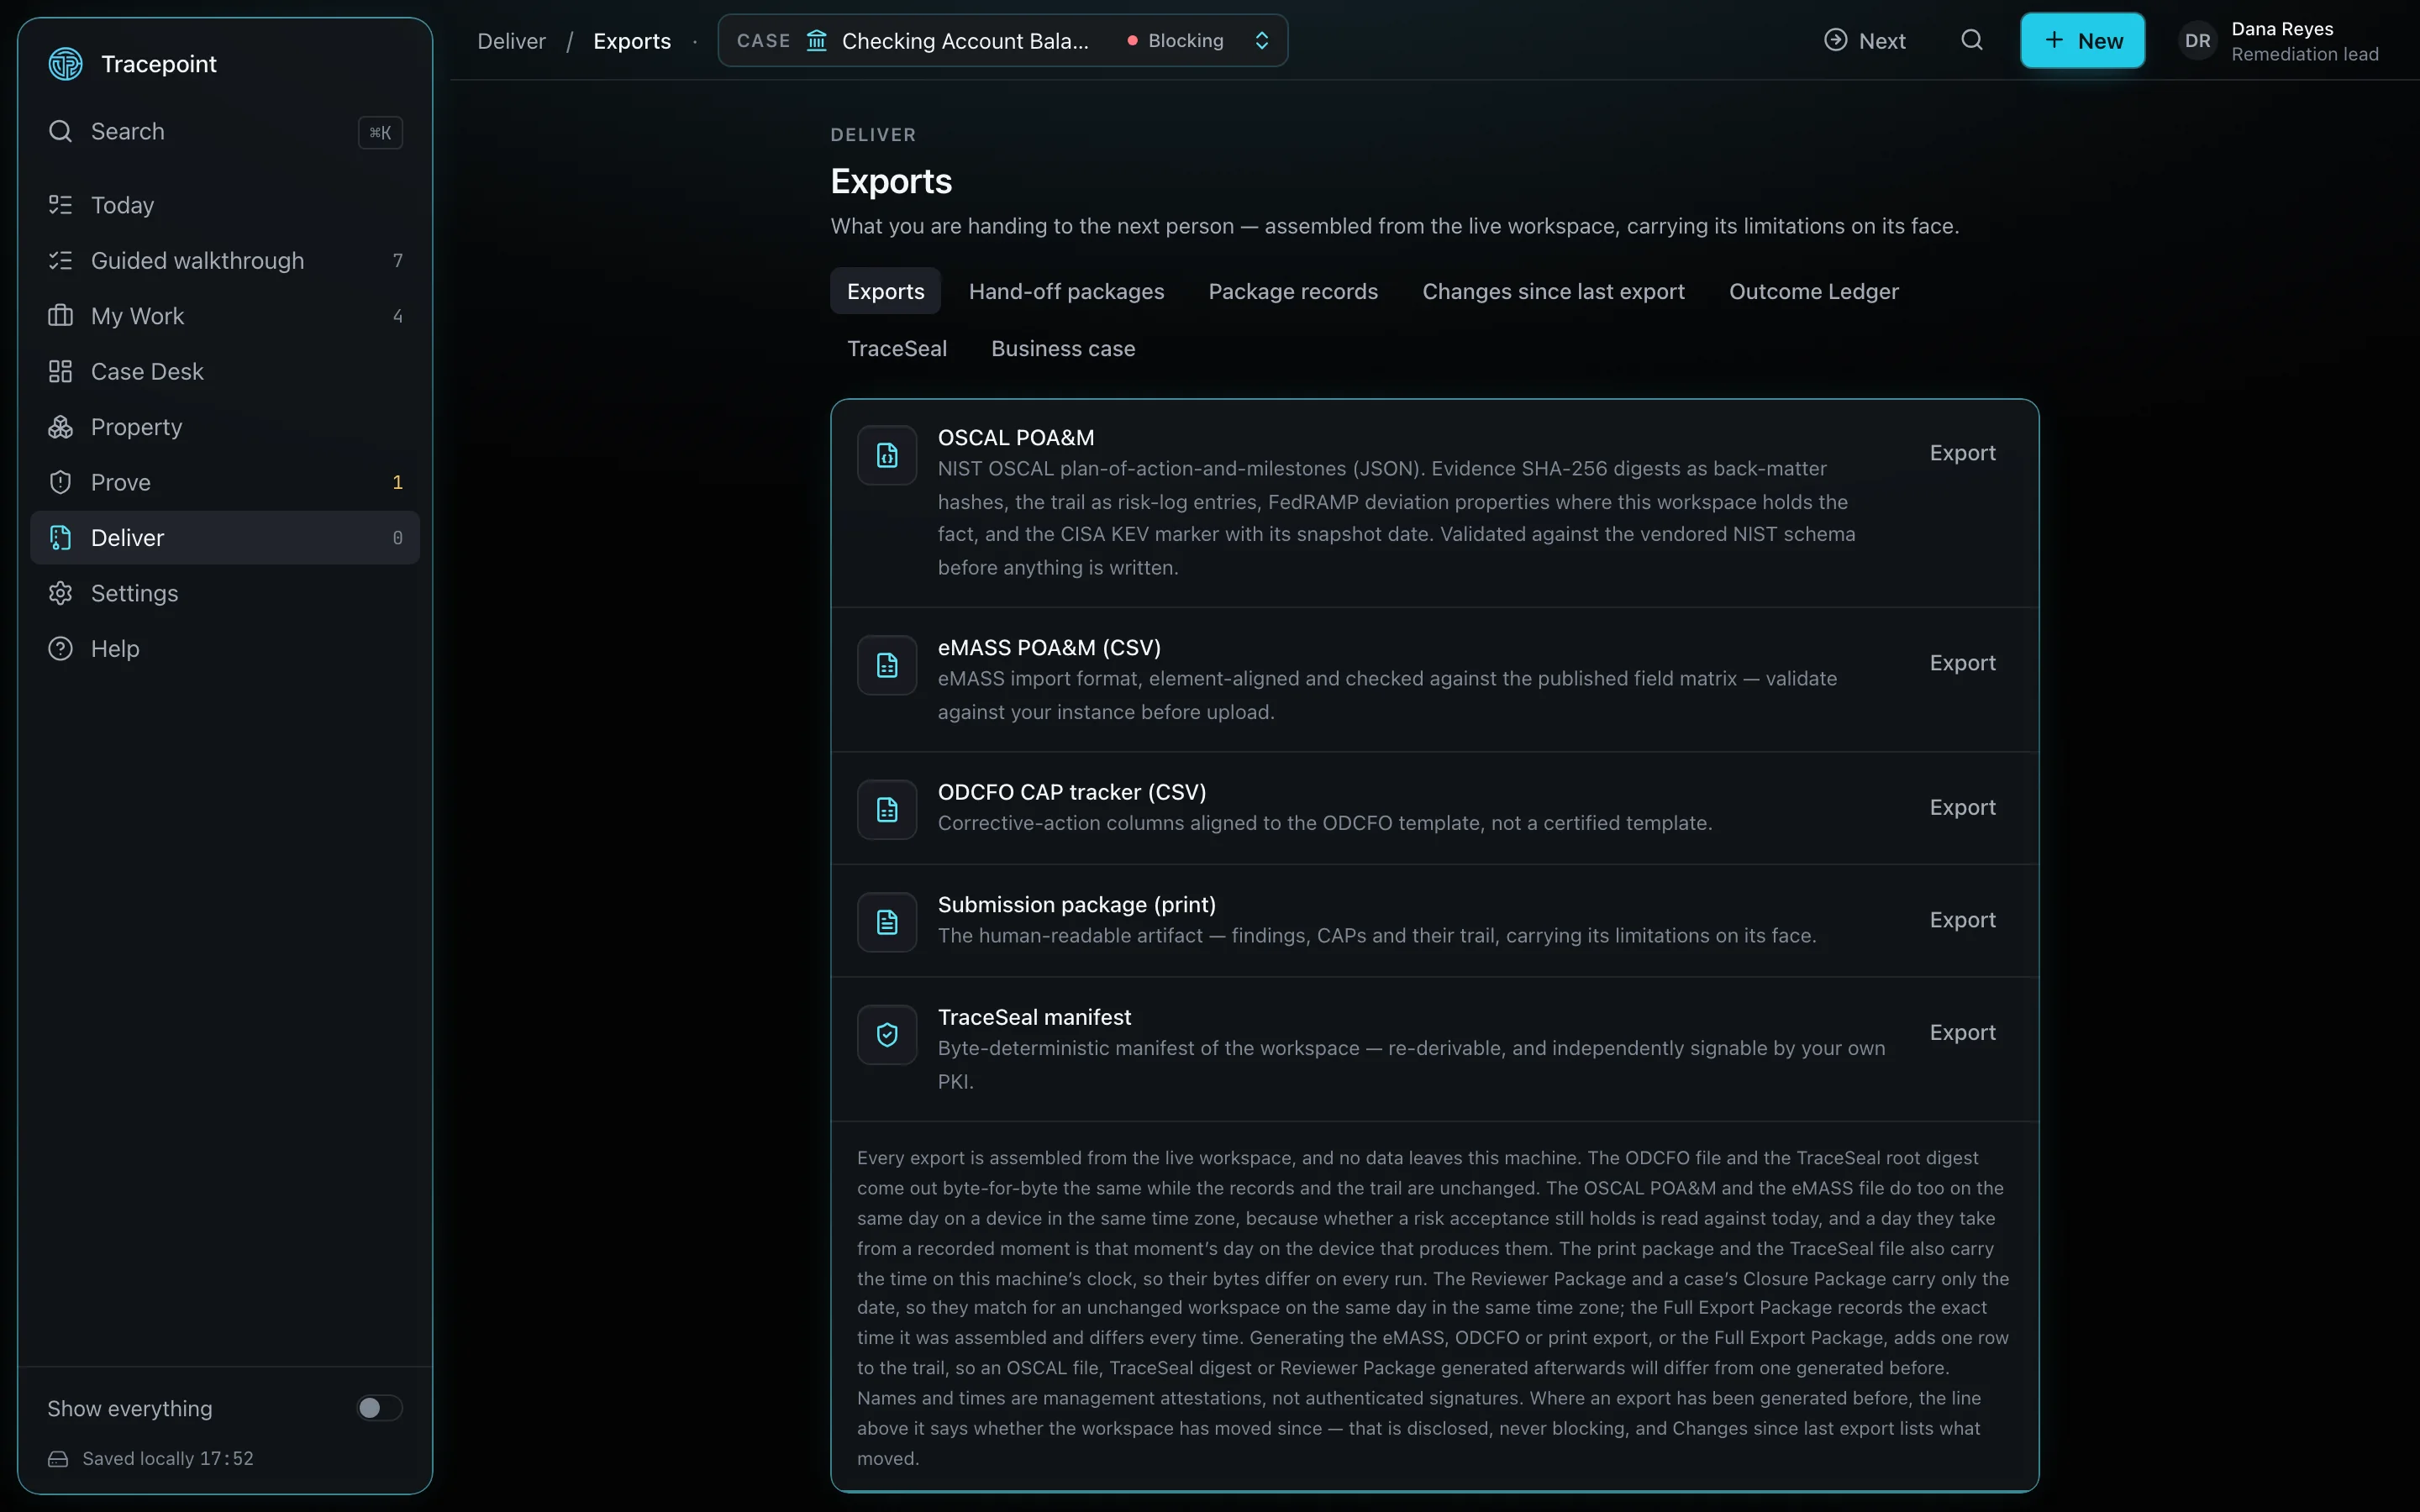2420x1512 pixels.
Task: Click the Search magnifier icon in sidebar
Action: (60, 131)
